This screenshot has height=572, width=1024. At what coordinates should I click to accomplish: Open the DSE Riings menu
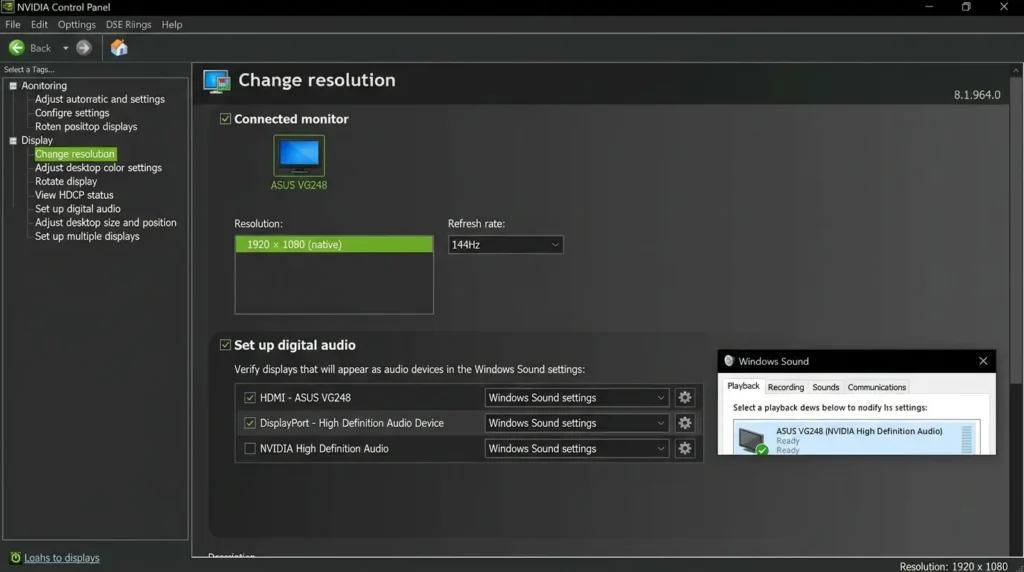(128, 24)
